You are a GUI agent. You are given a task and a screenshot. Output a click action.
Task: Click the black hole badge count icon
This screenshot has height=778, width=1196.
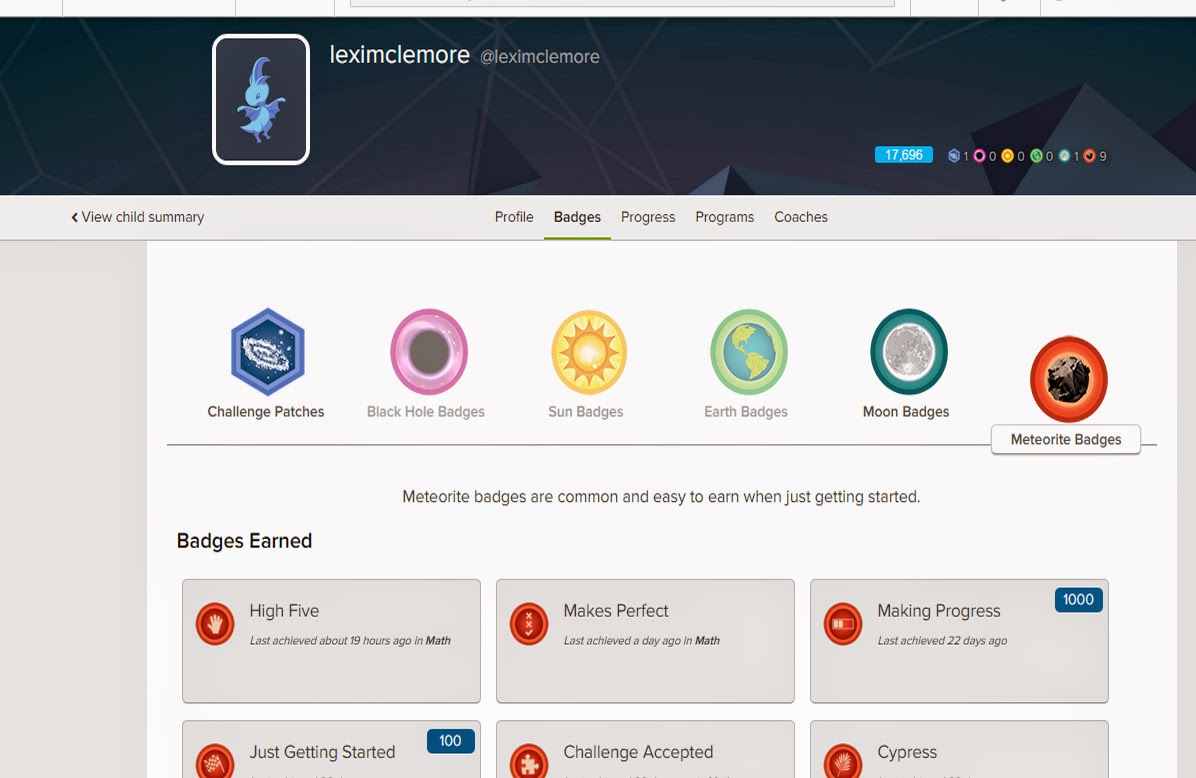tap(979, 156)
